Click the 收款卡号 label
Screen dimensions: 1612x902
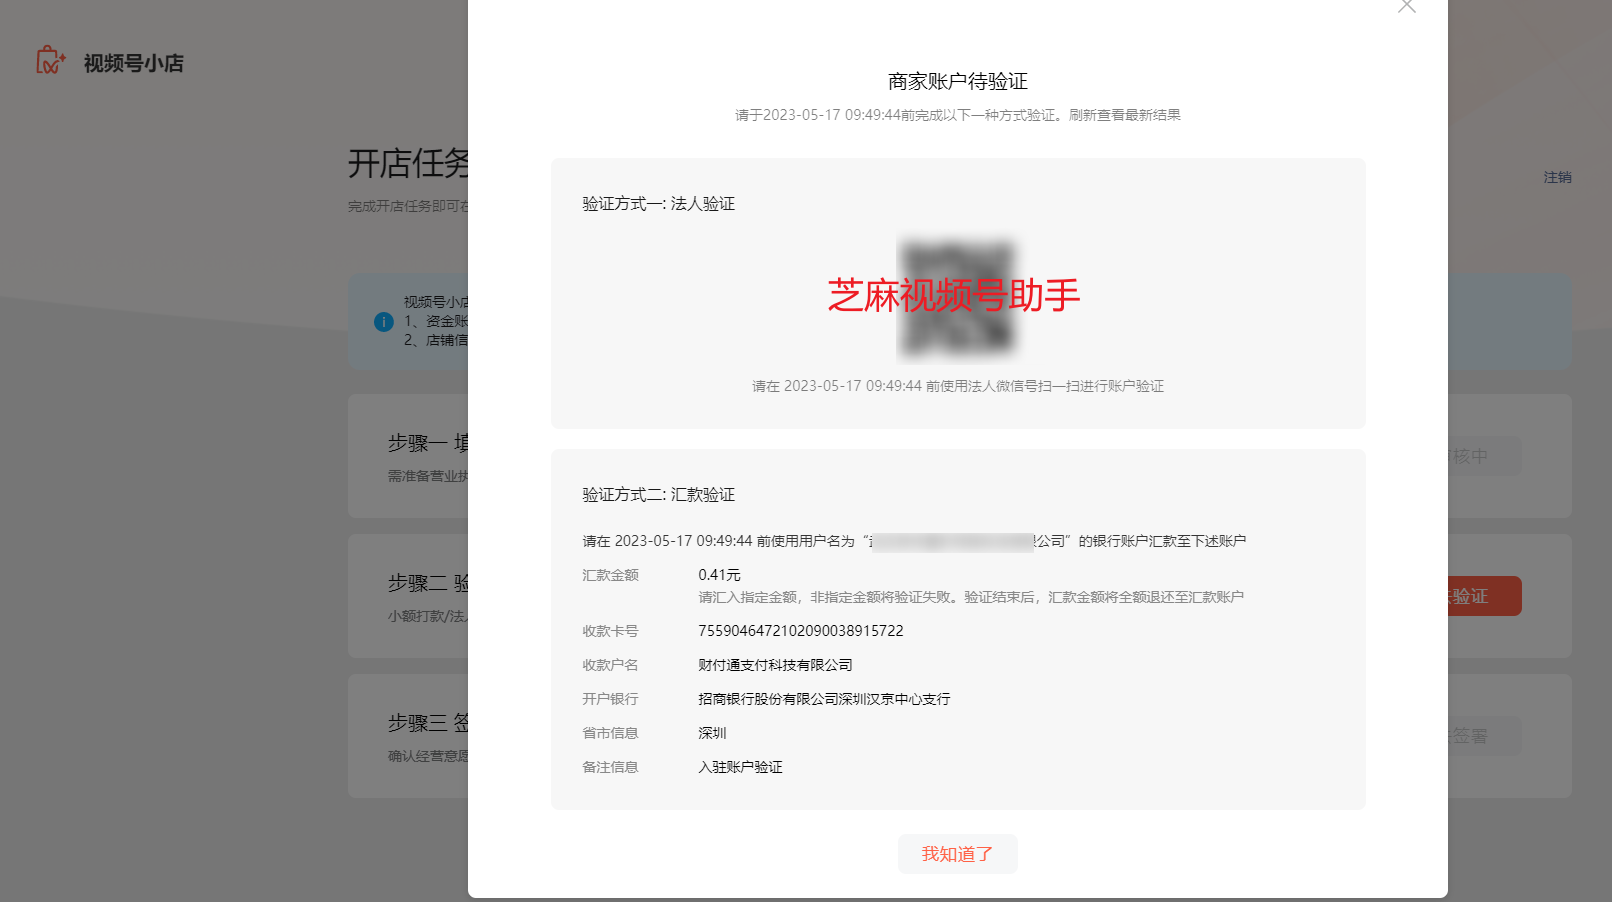click(610, 631)
